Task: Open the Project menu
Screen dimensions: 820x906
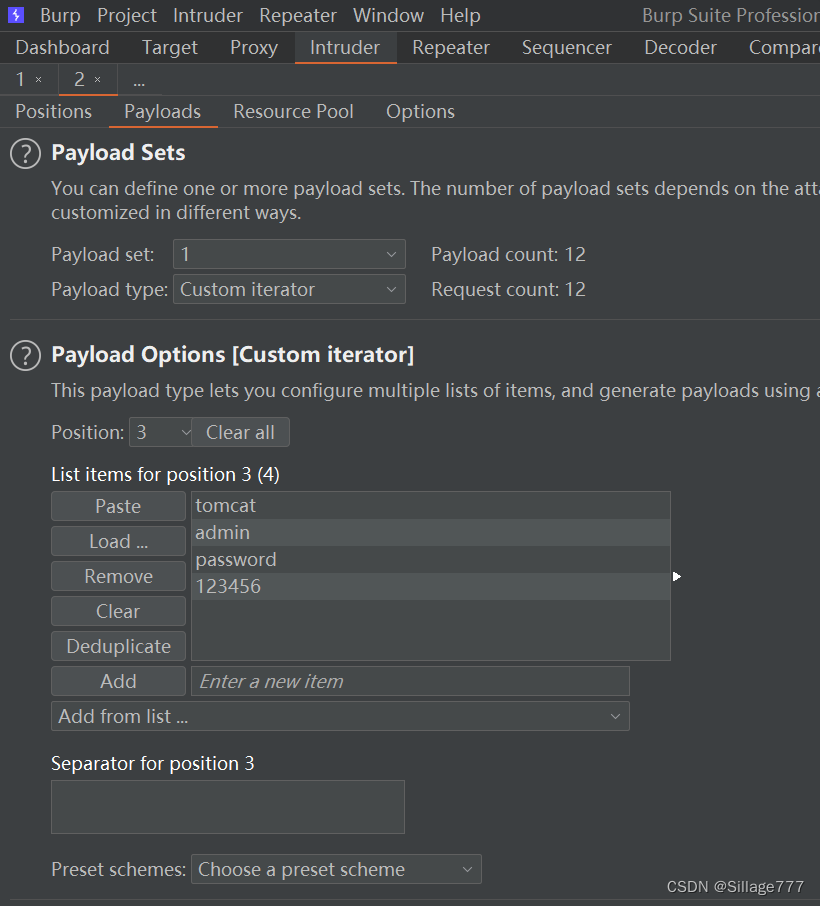Action: click(x=127, y=16)
